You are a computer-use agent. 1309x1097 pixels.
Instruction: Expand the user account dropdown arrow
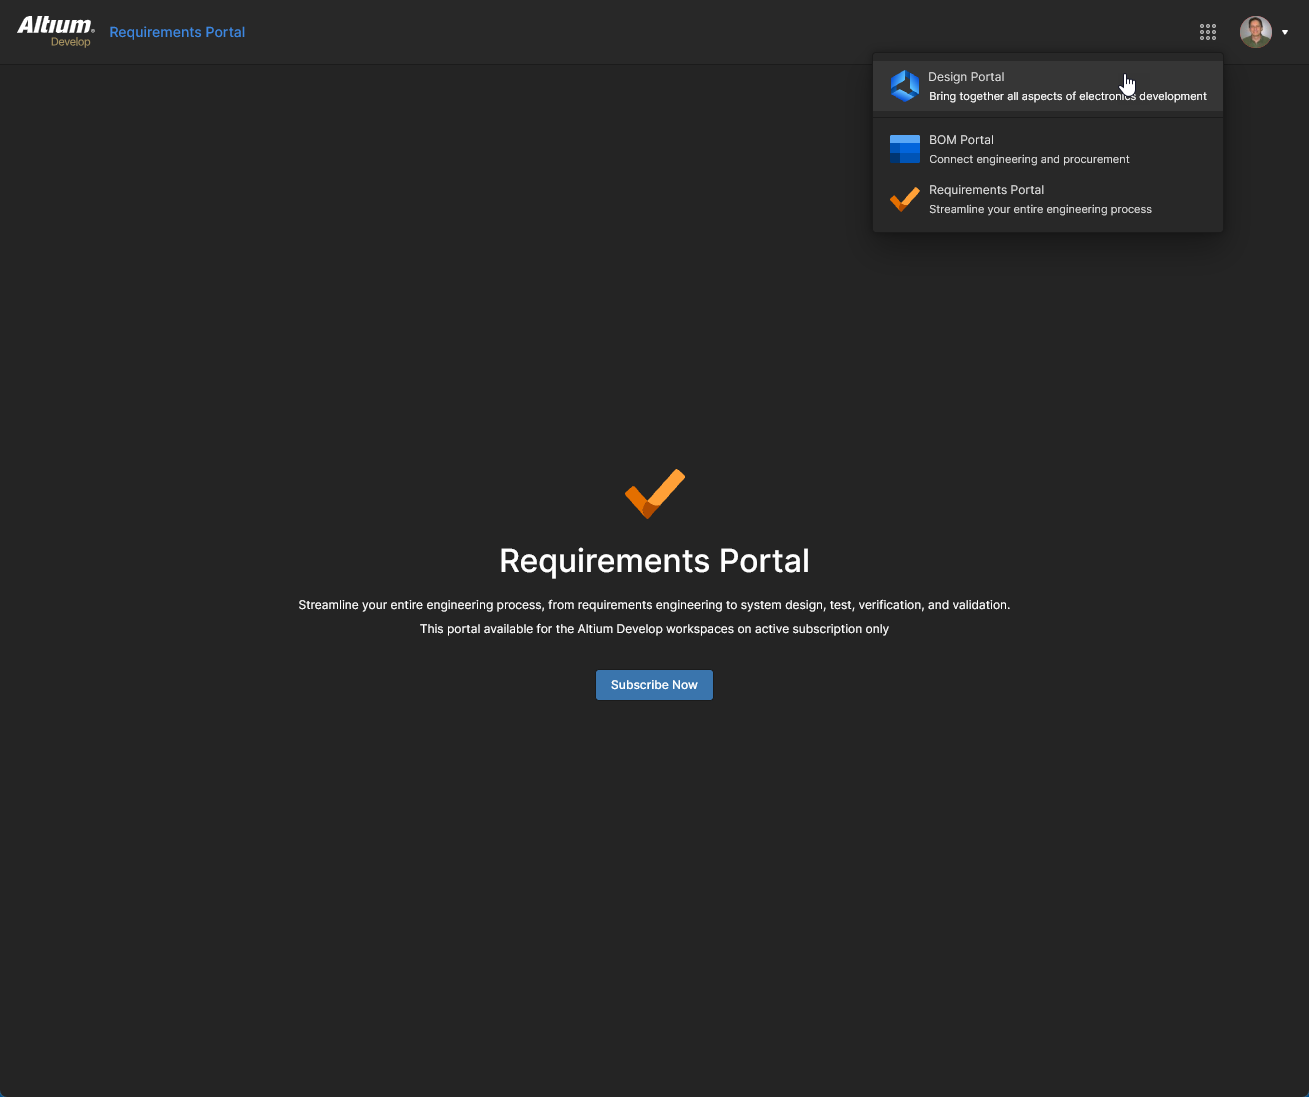[1285, 32]
